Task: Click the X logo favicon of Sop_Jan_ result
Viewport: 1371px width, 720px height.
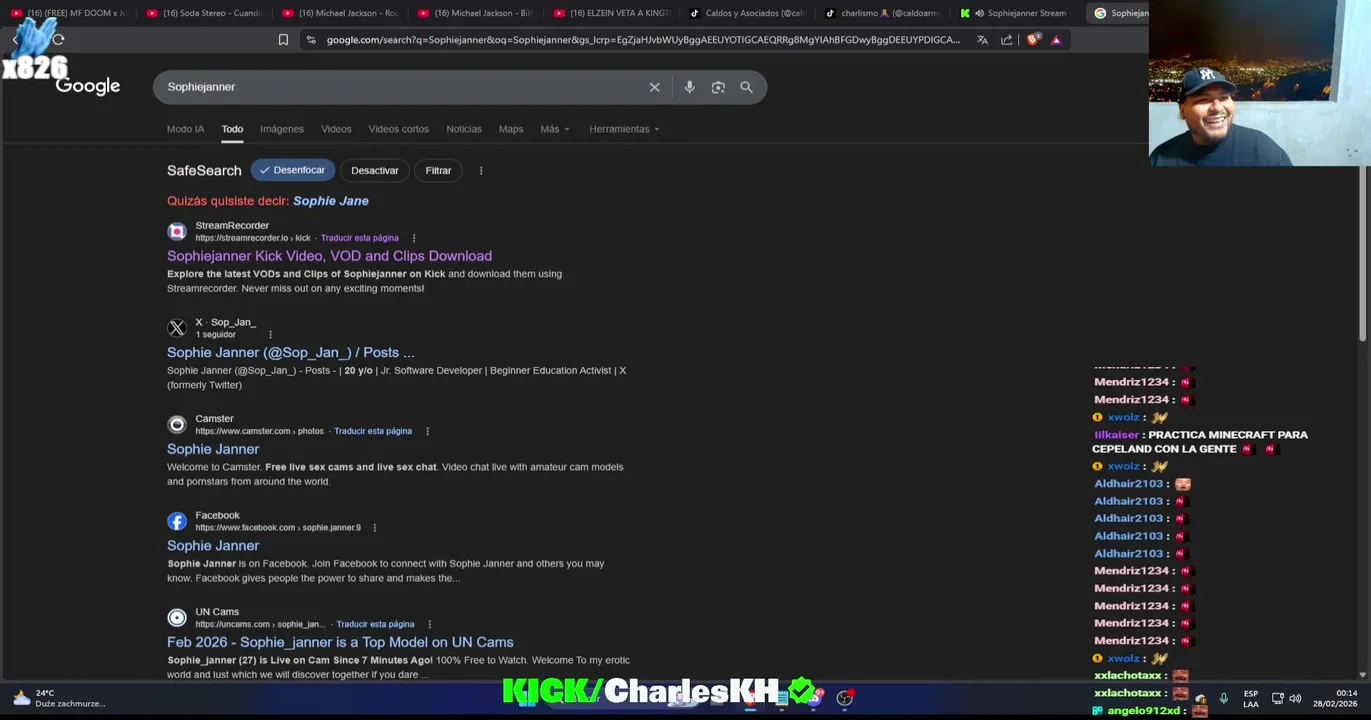Action: [177, 328]
